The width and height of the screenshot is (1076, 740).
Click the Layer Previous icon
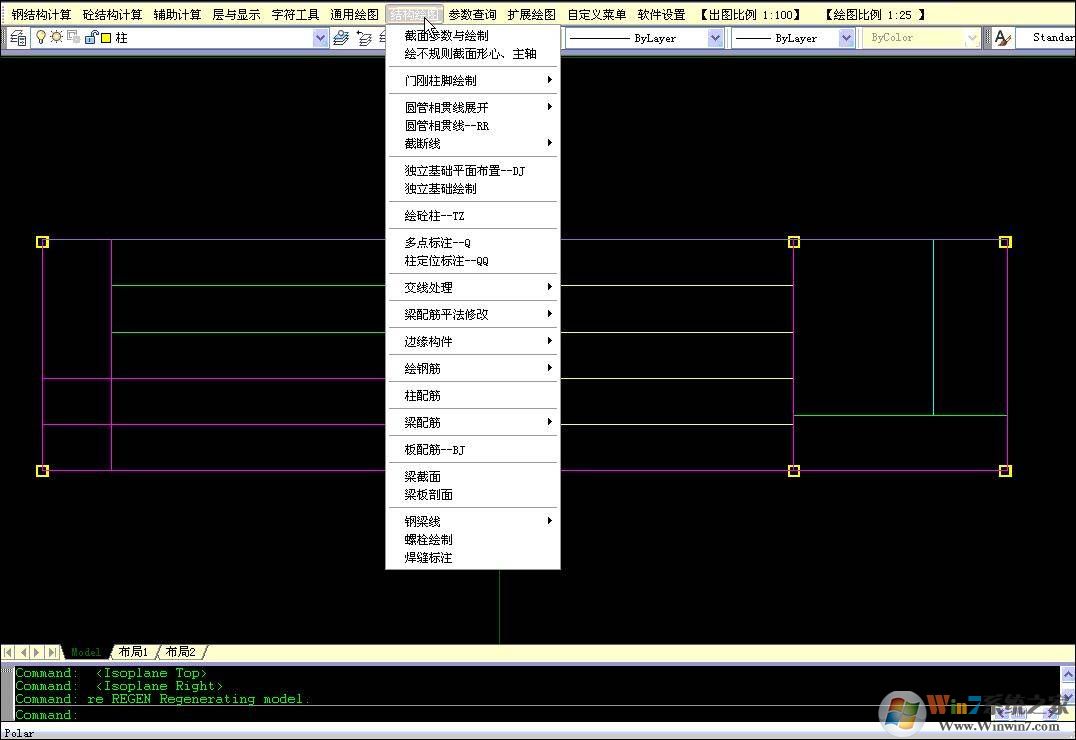click(365, 38)
